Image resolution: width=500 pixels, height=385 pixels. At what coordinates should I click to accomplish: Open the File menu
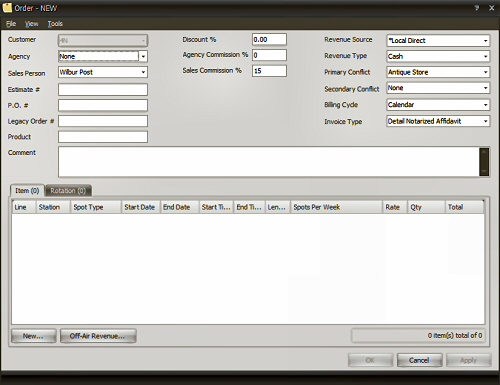point(11,24)
